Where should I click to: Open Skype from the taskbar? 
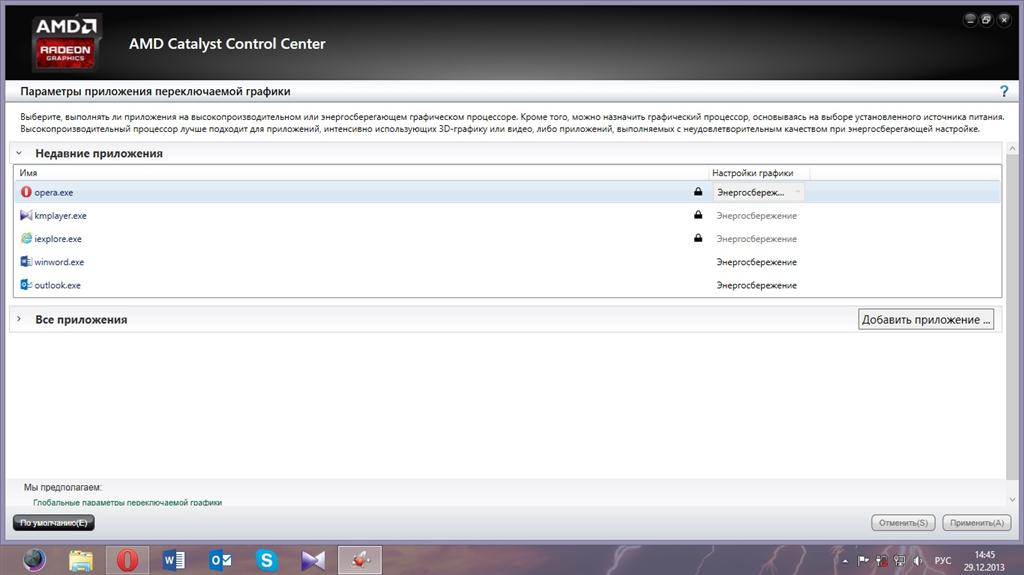pyautogui.click(x=266, y=560)
